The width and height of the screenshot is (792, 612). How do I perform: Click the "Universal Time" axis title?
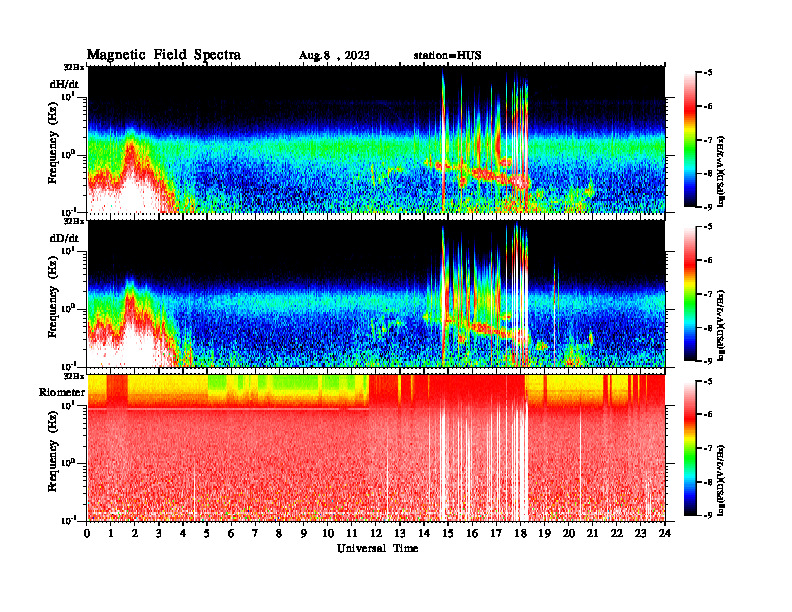(x=377, y=548)
